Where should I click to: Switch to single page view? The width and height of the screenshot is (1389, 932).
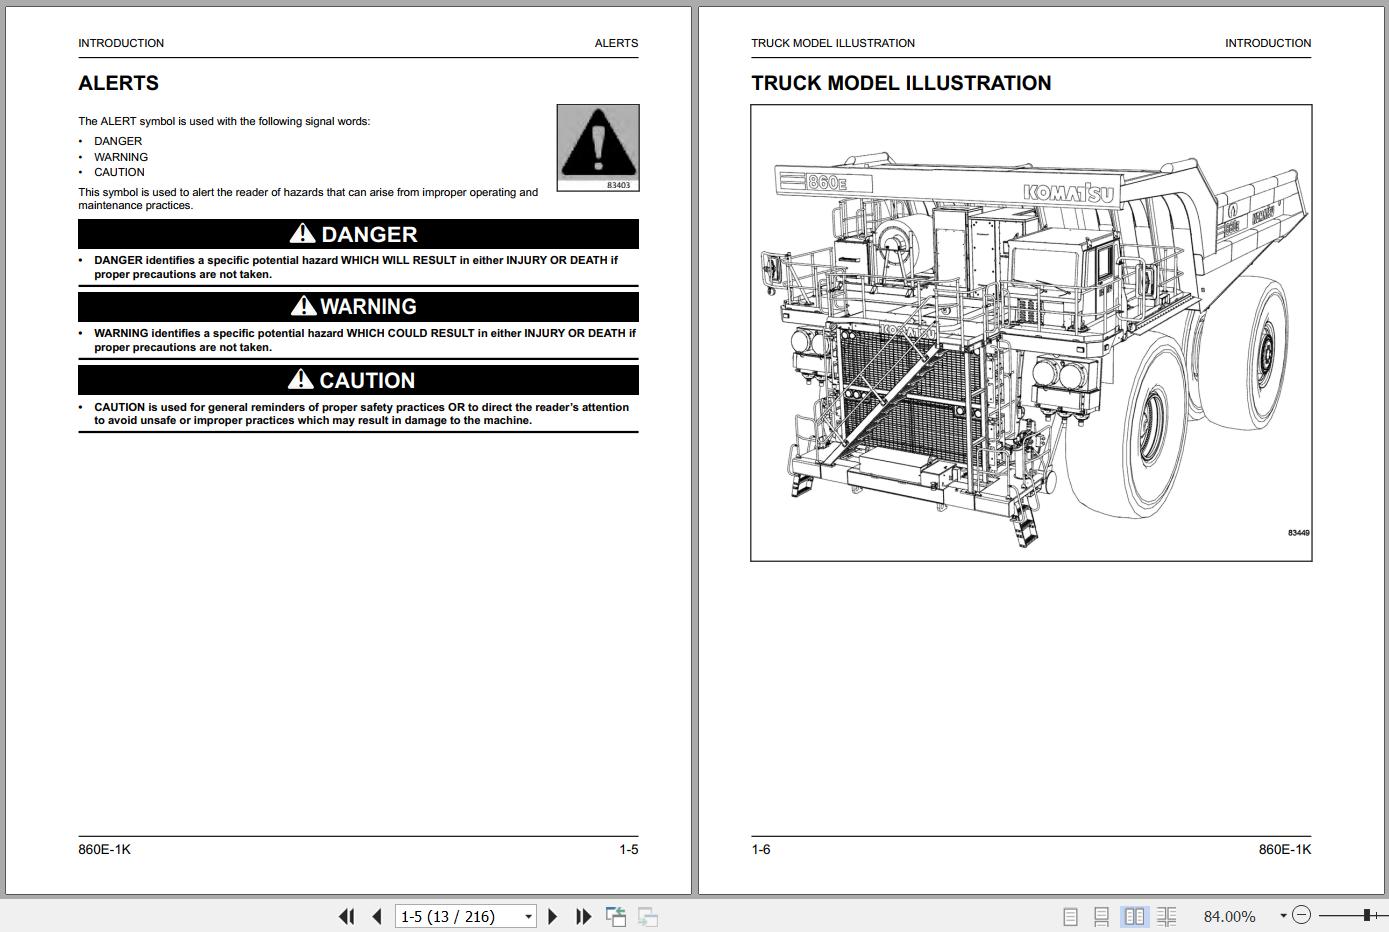coord(1070,916)
